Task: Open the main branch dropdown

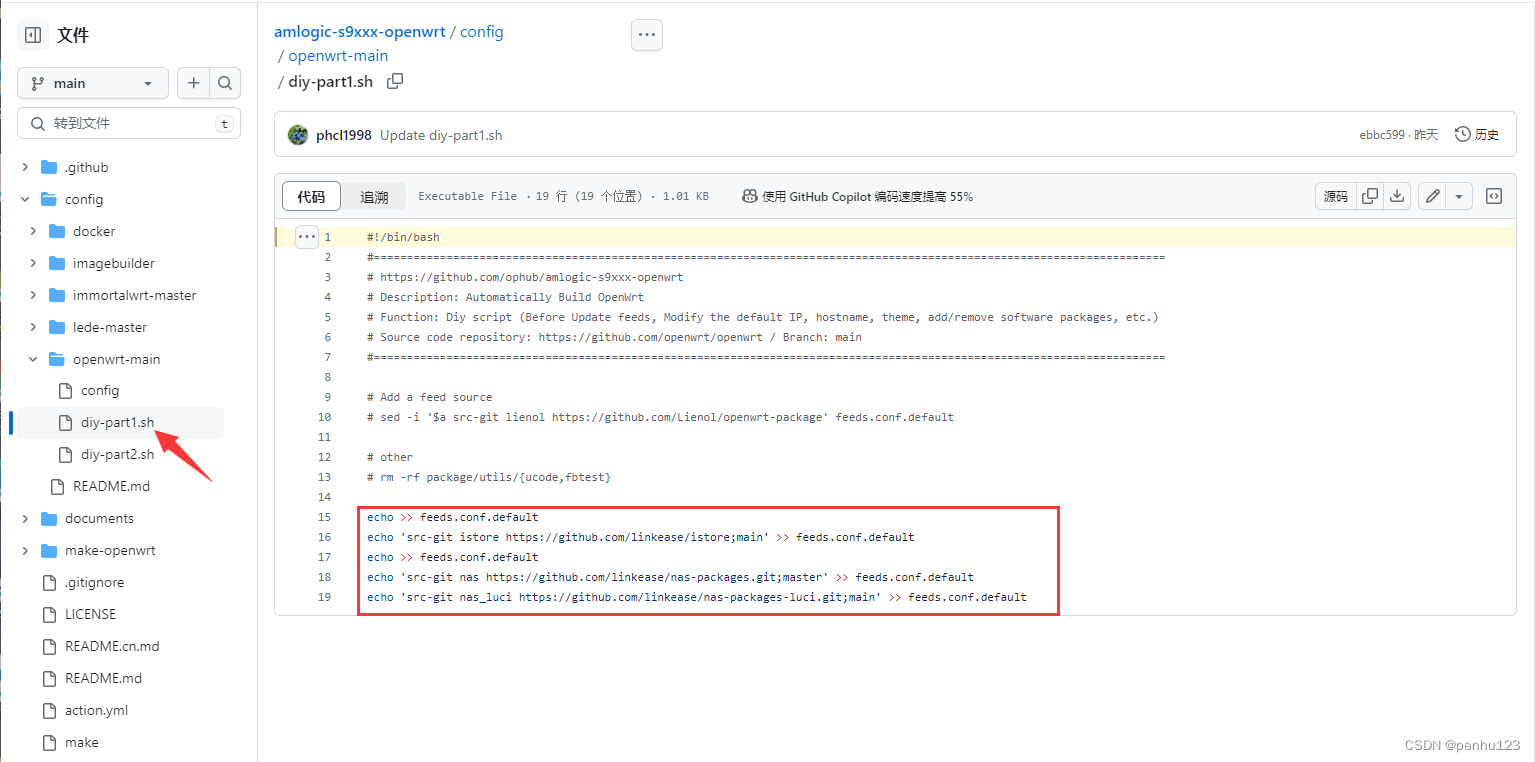Action: point(93,83)
